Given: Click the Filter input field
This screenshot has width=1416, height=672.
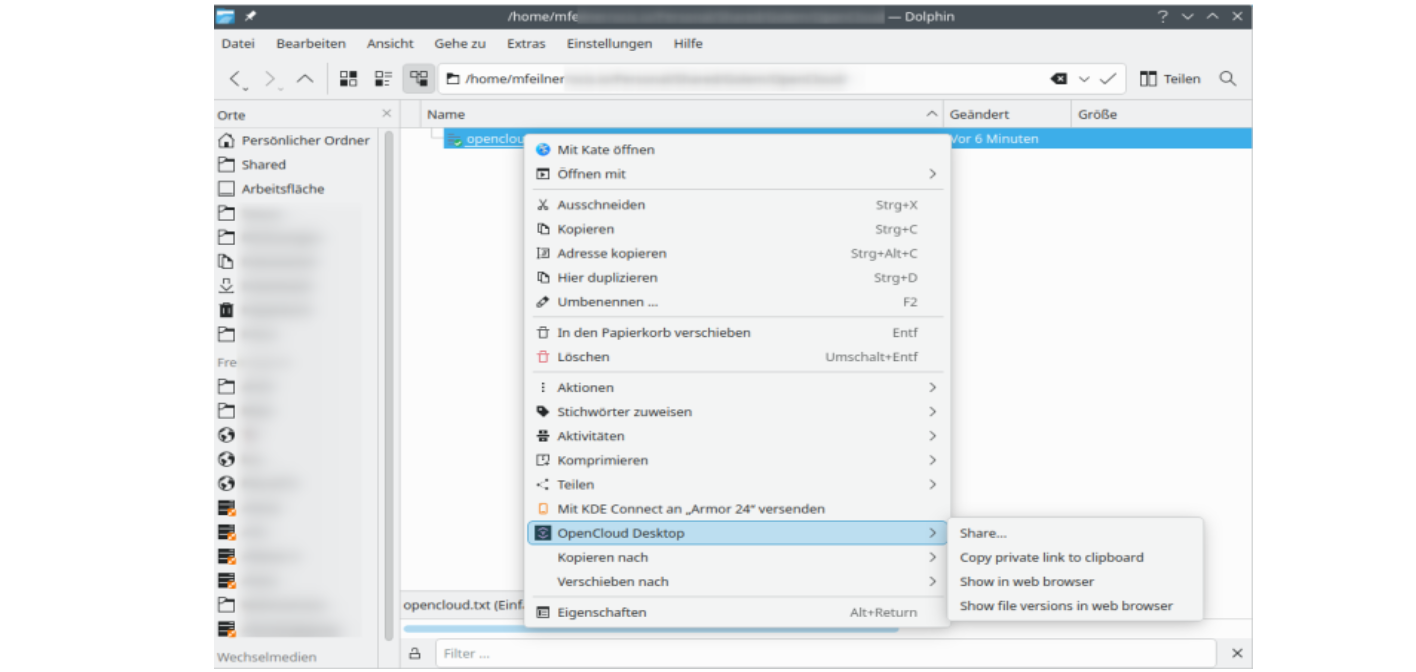Looking at the screenshot, I should coord(825,654).
